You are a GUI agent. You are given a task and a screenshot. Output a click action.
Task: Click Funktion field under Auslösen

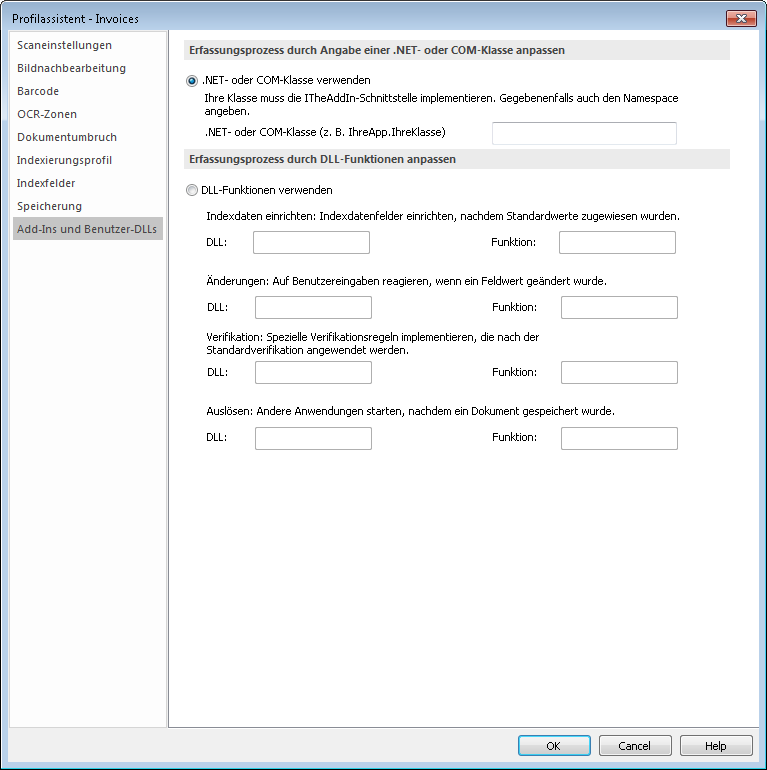point(619,439)
